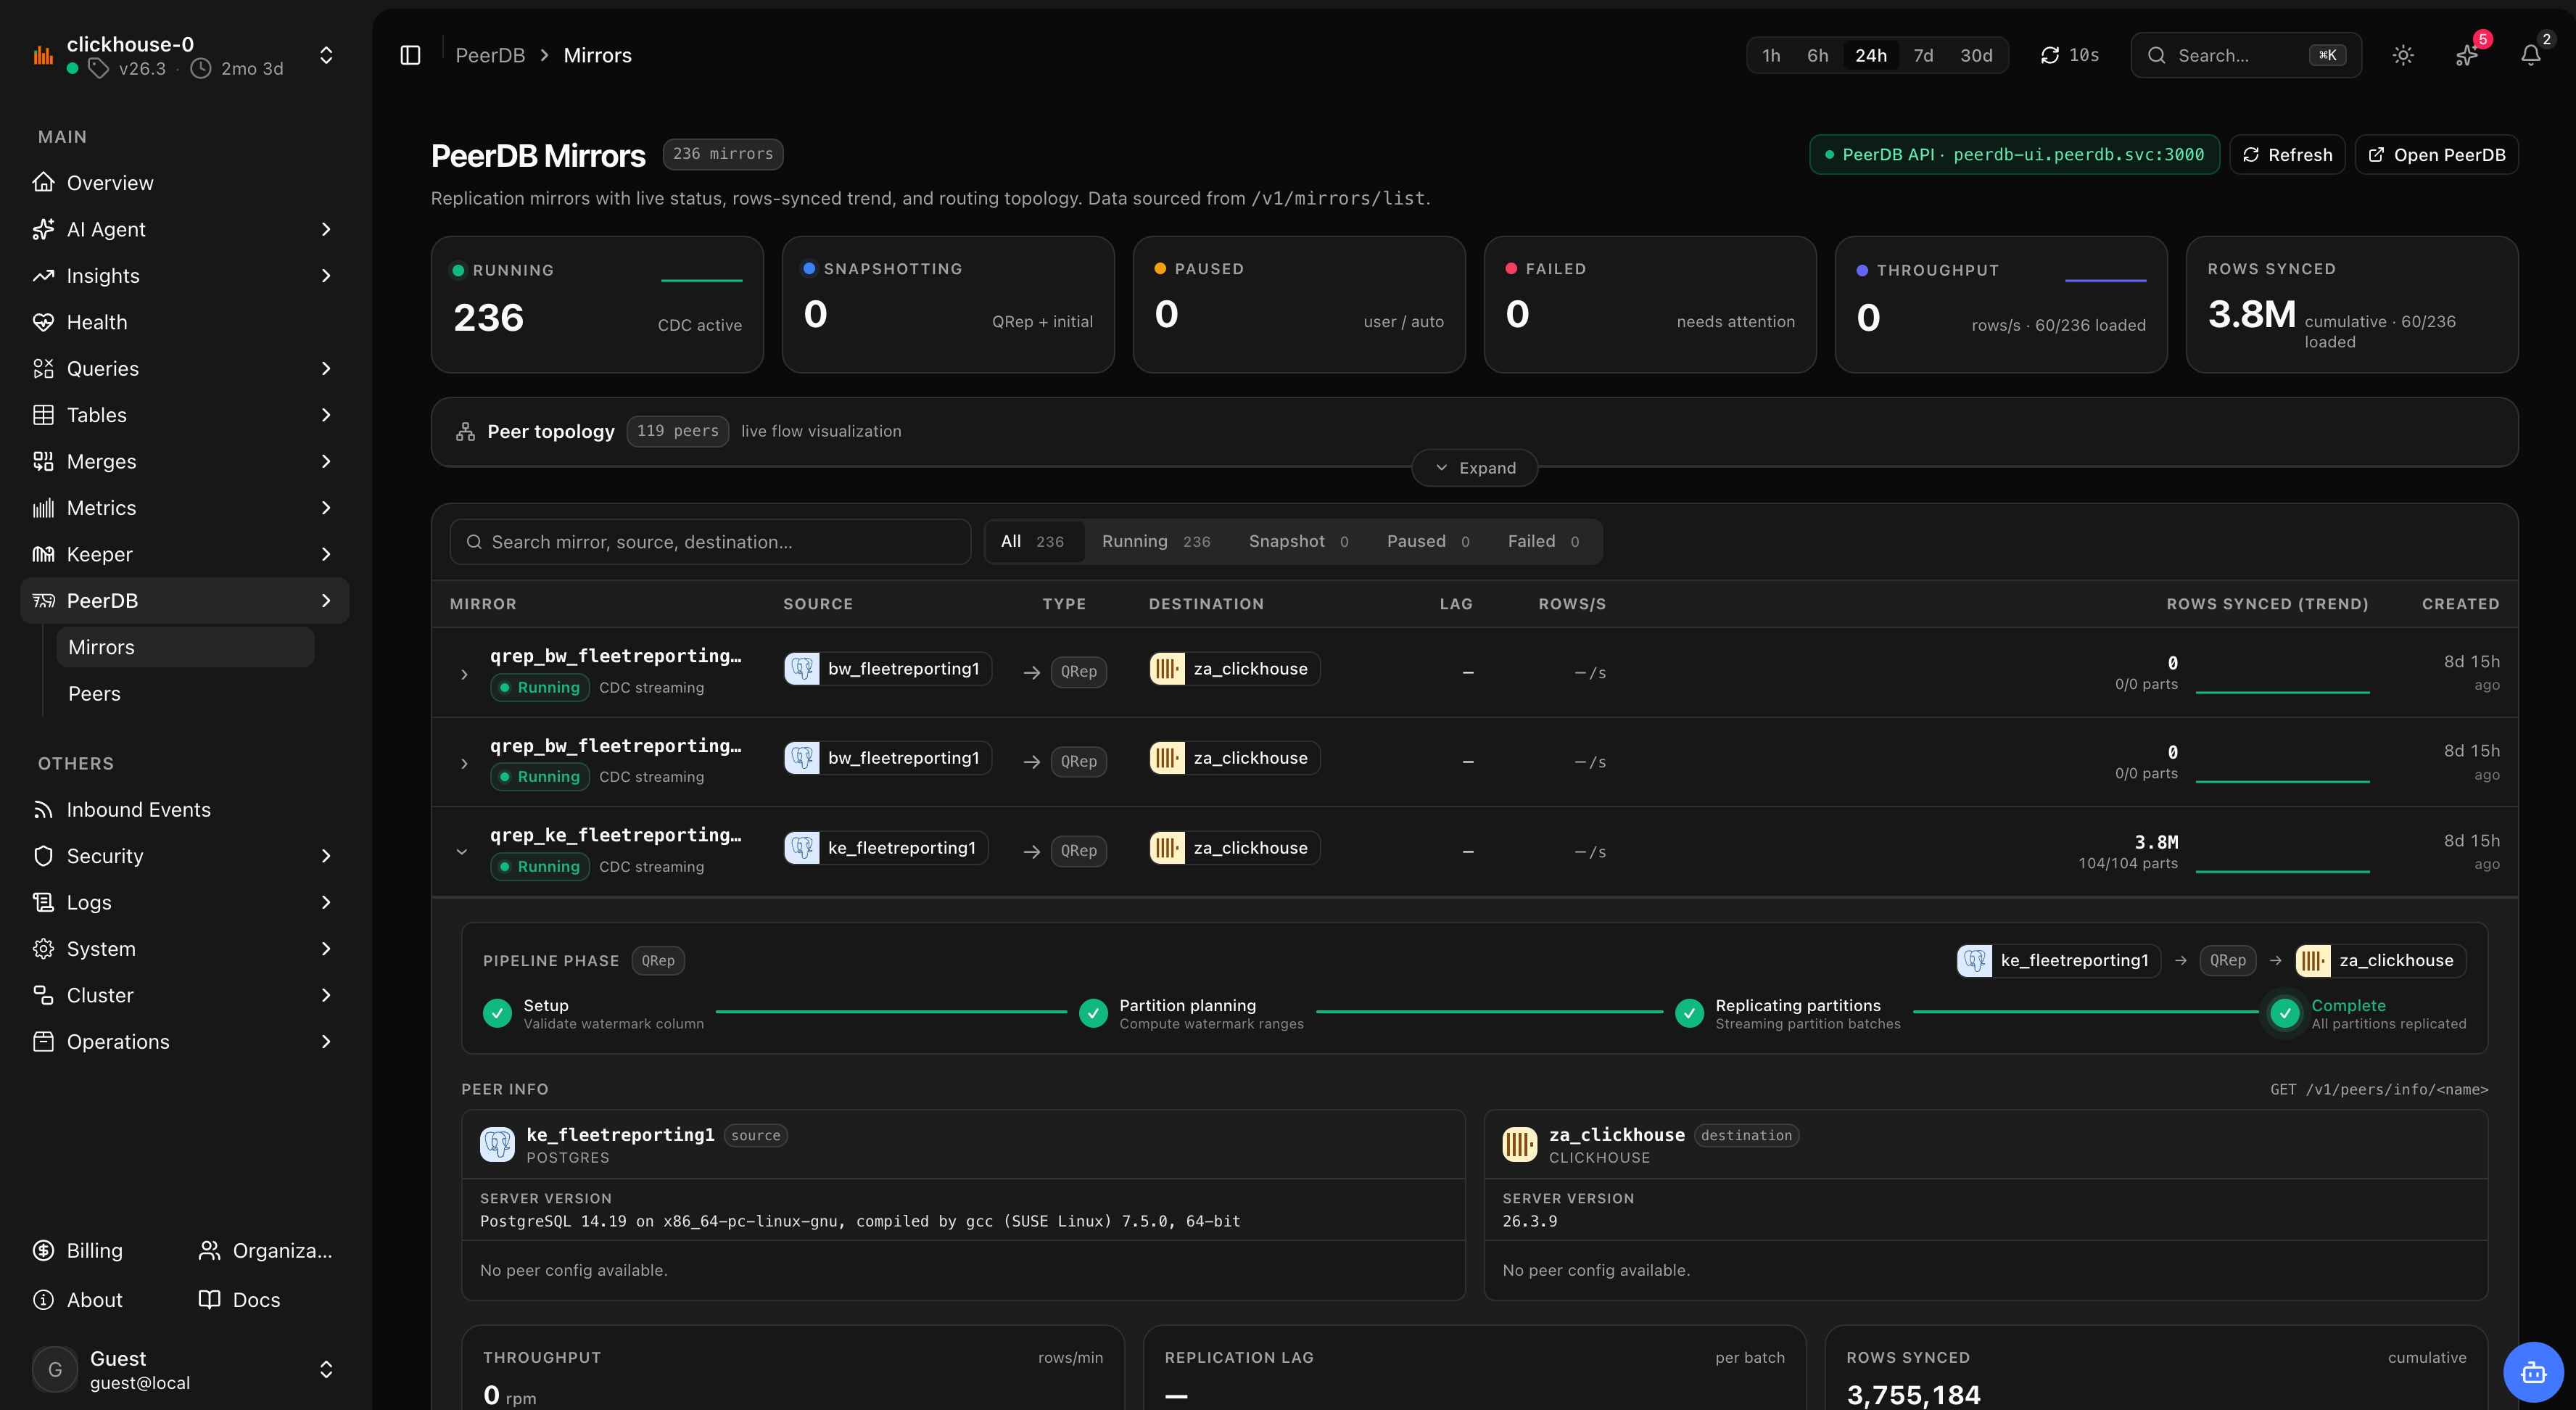Click the clickhouse-0 bar chart logo
This screenshot has height=1410, width=2576.
pos(43,55)
